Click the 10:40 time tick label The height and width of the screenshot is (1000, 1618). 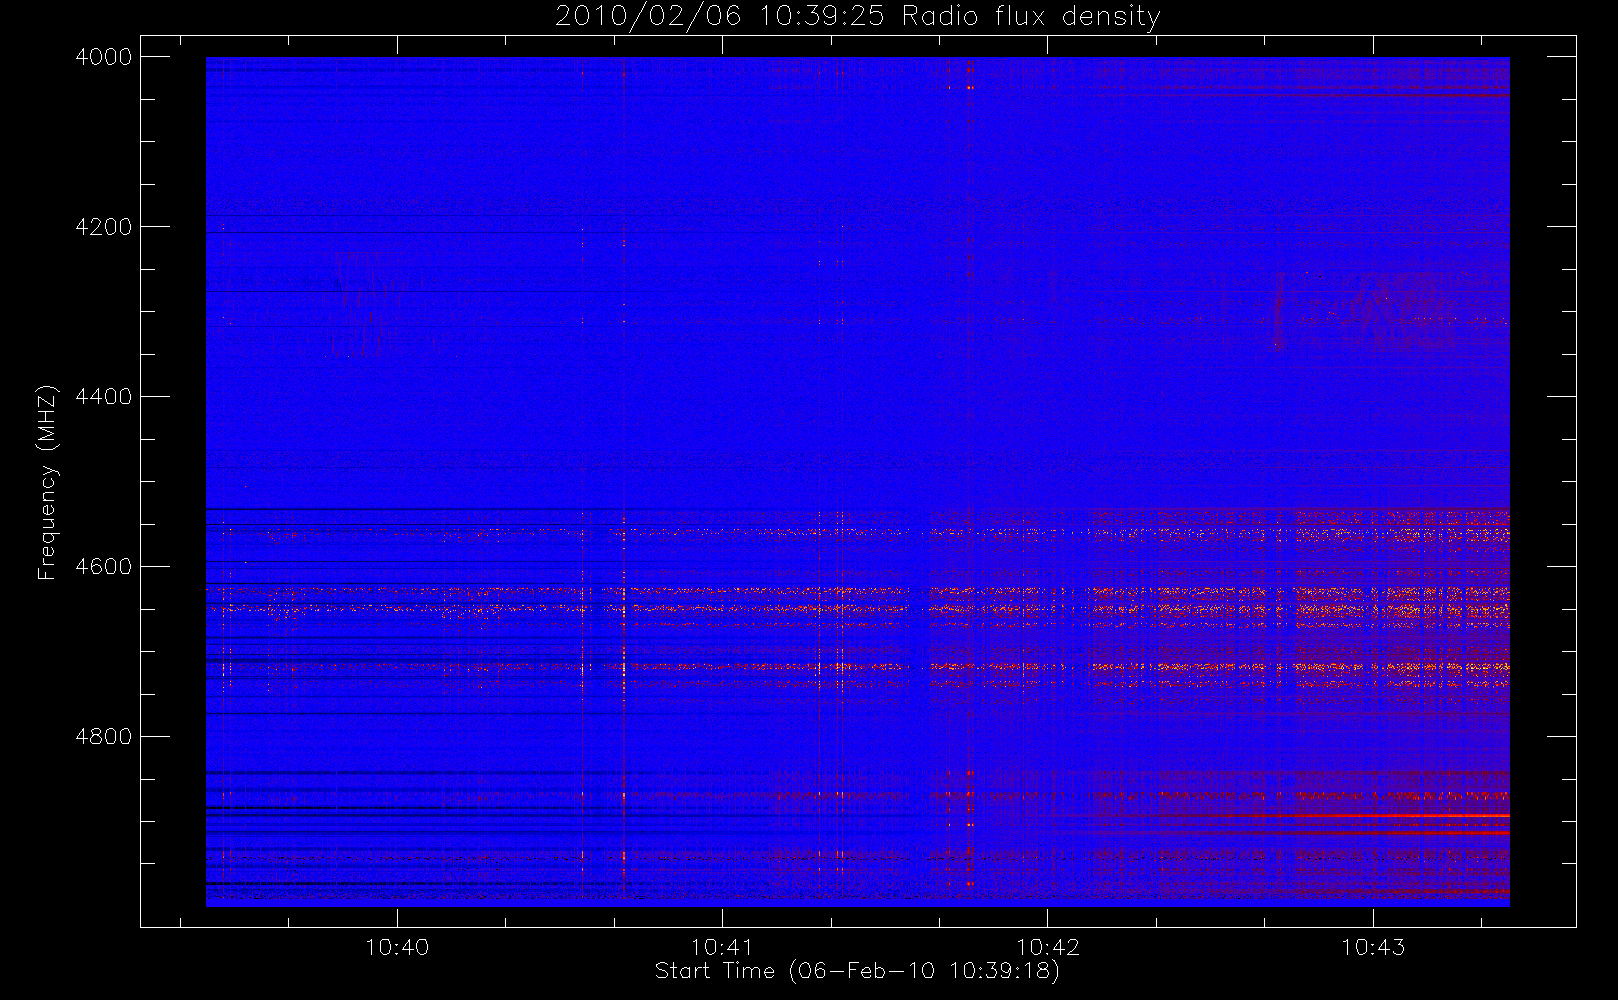pos(397,946)
